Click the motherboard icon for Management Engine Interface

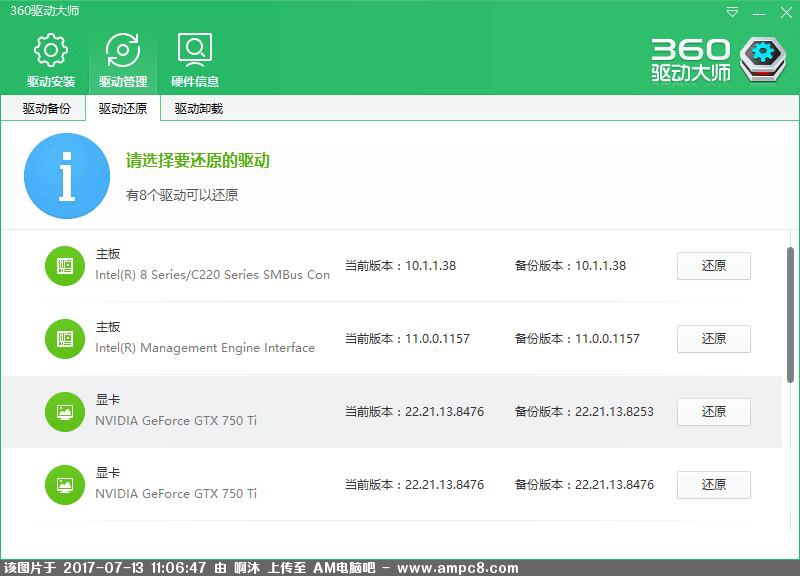click(65, 339)
